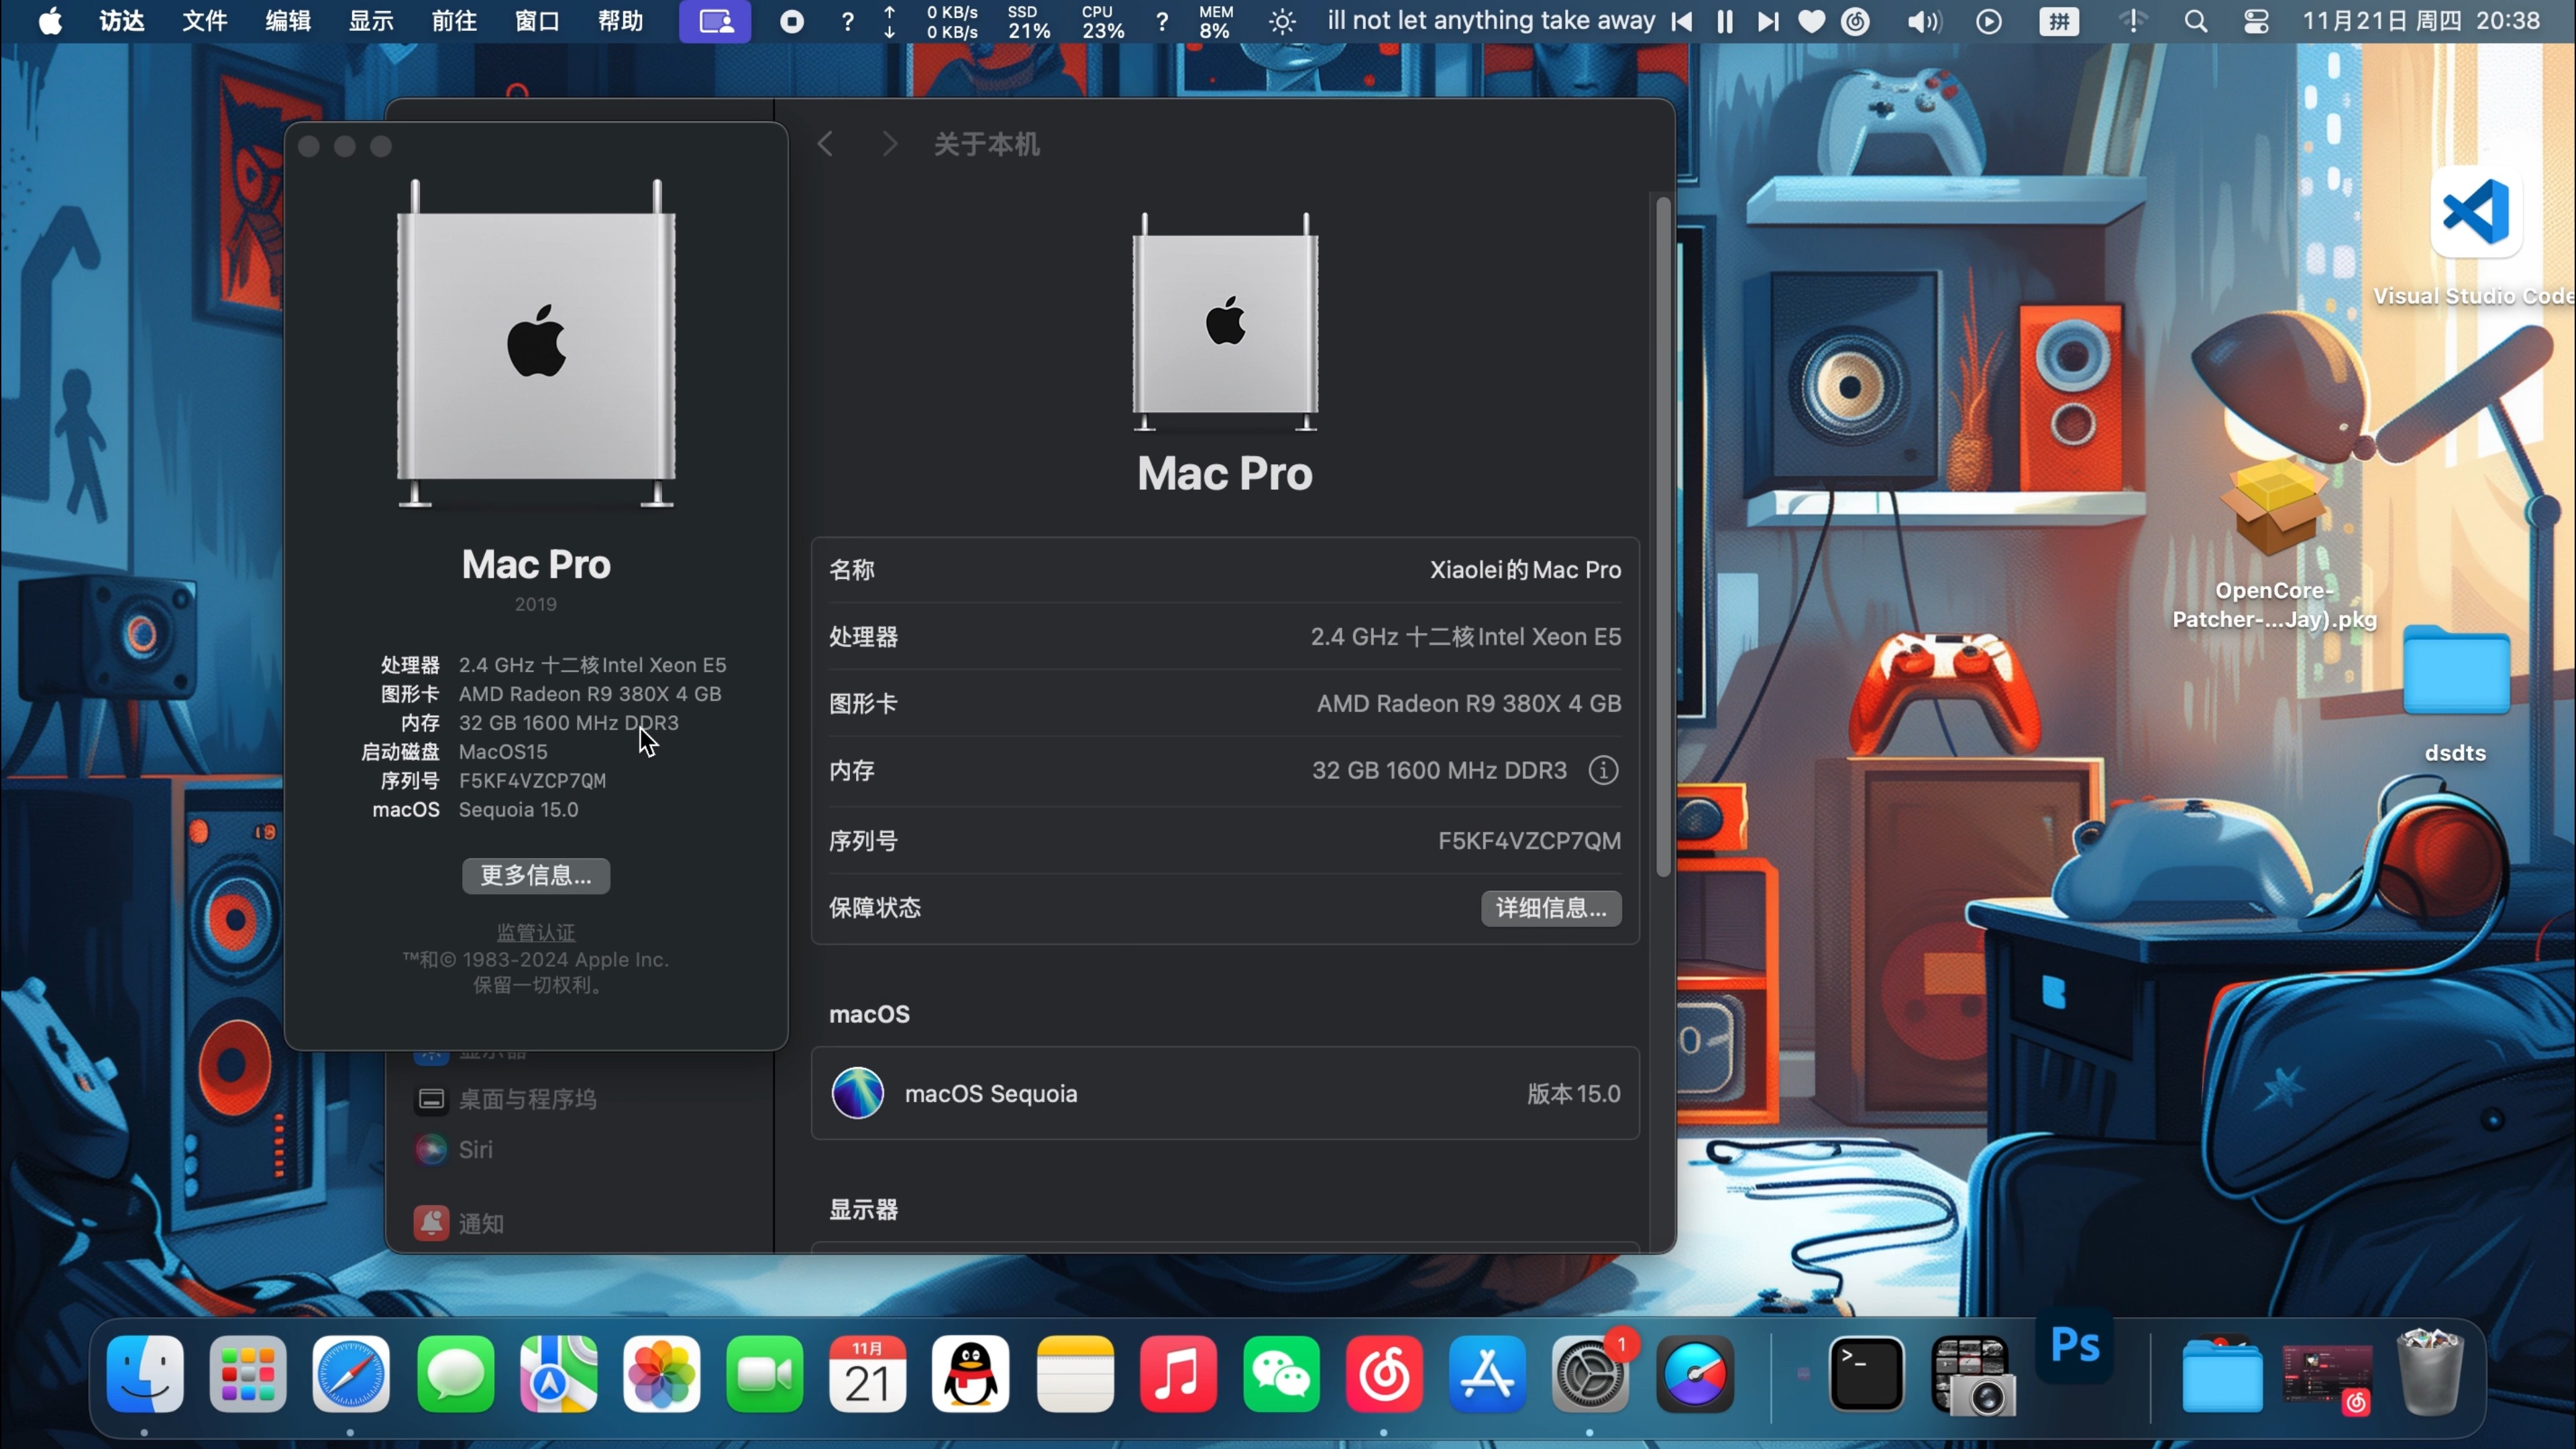This screenshot has width=2576, height=1449.
Task: Pause music in menu bar
Action: [x=1725, y=21]
